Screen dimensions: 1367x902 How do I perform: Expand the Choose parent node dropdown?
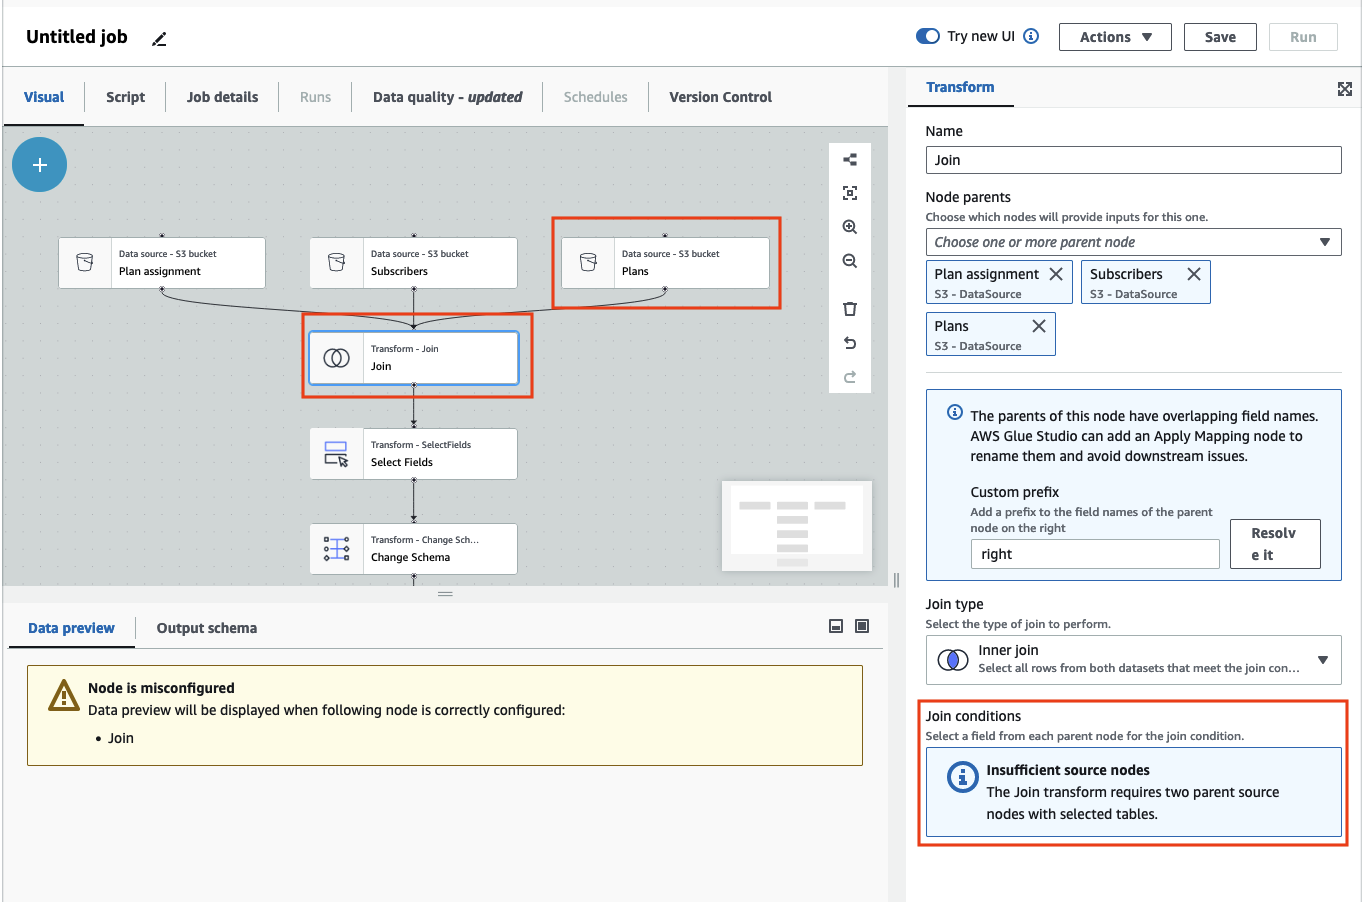[x=1133, y=242]
